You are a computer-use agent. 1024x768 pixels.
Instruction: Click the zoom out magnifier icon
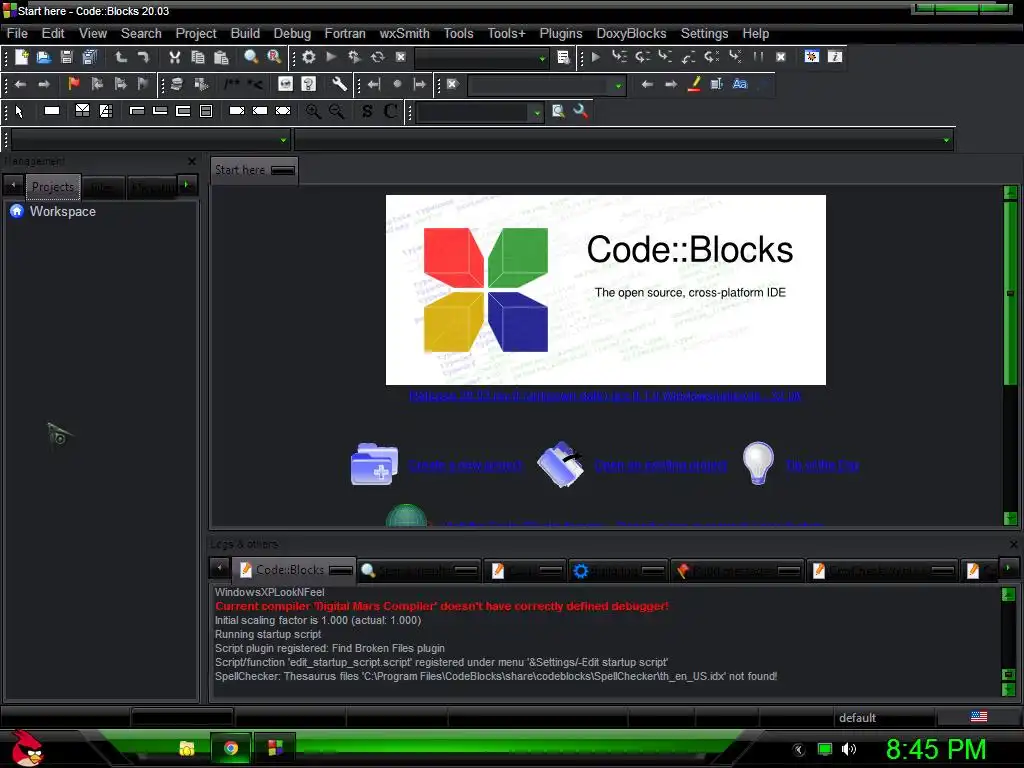[336, 111]
